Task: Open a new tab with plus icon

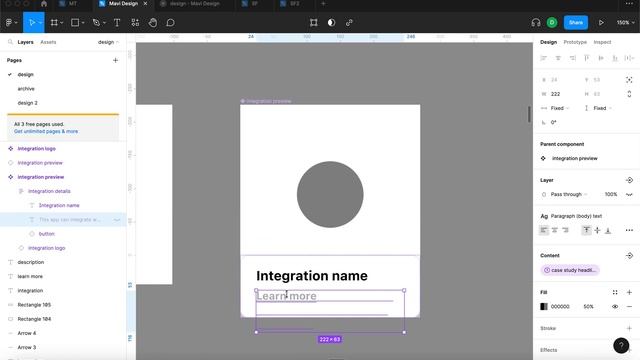Action: tap(323, 4)
